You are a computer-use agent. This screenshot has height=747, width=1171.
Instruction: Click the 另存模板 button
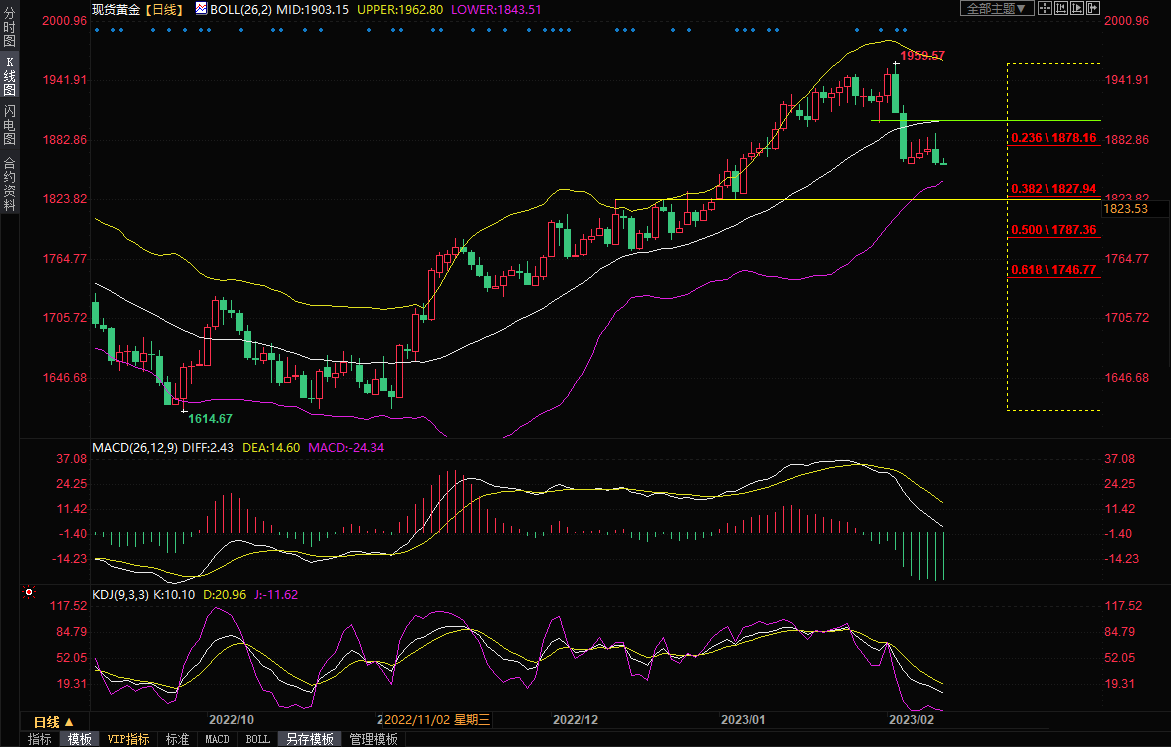point(310,739)
